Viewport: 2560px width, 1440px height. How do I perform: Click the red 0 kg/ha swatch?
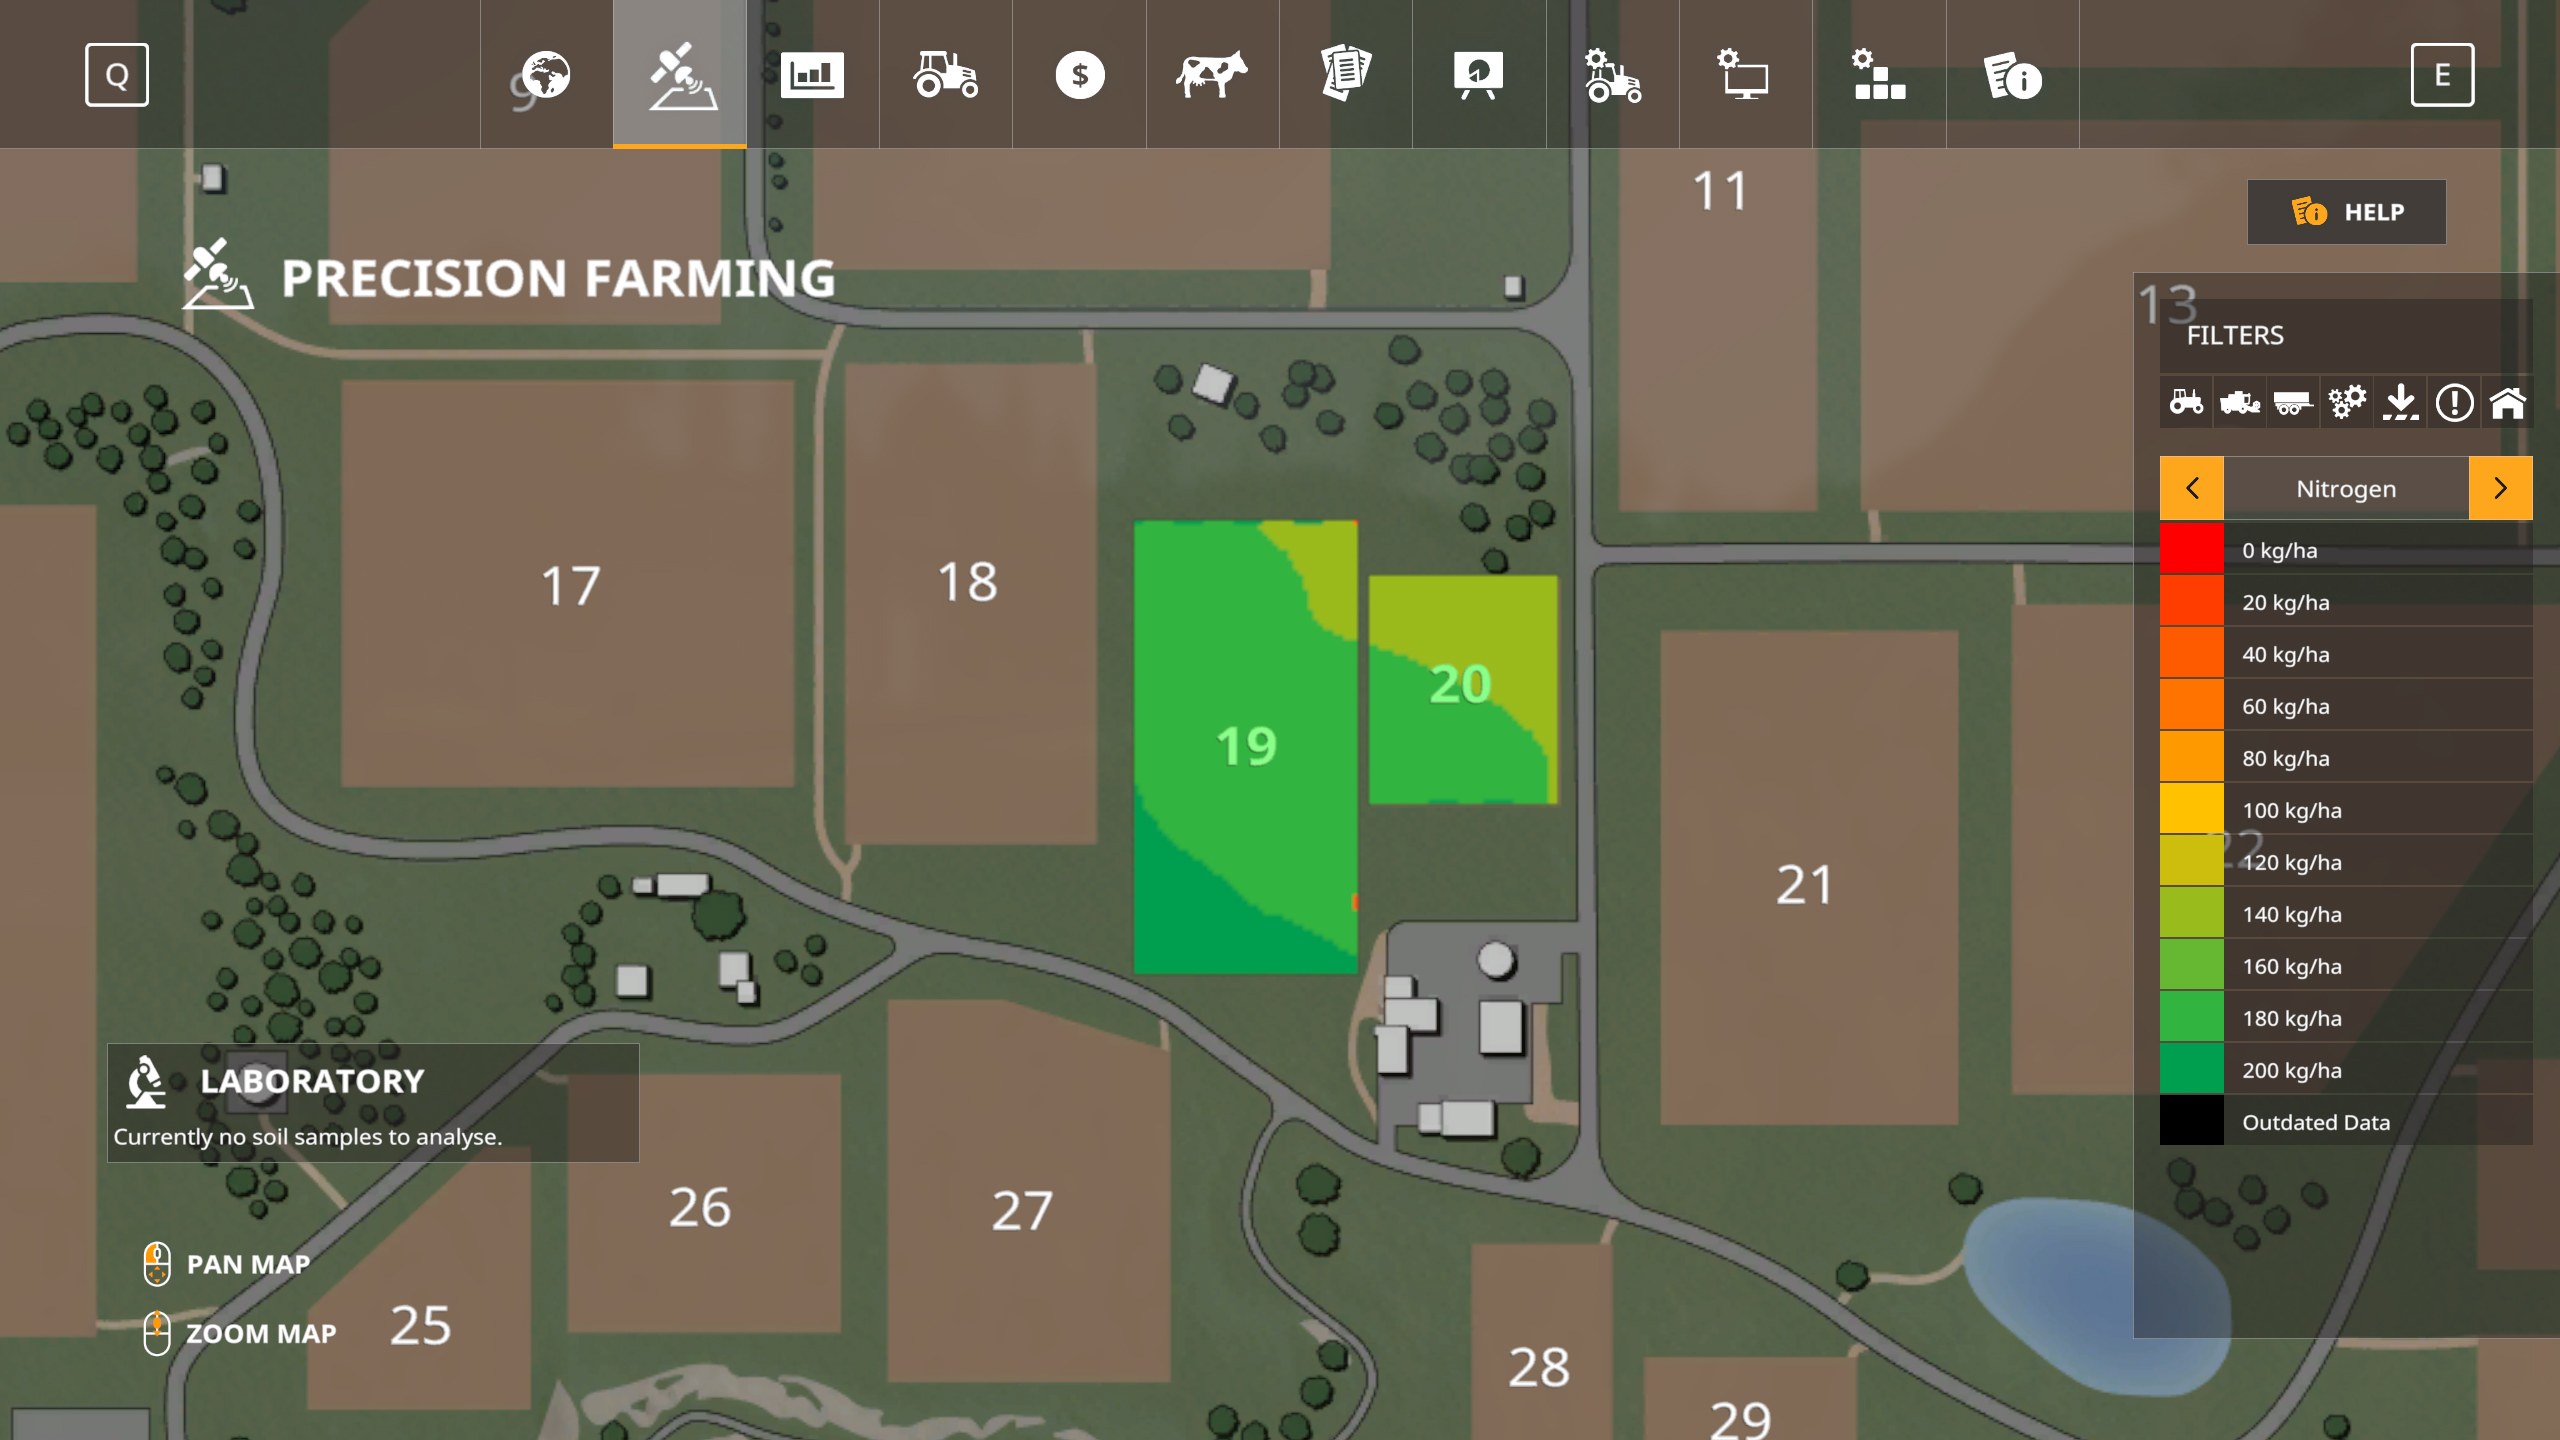(2191, 549)
